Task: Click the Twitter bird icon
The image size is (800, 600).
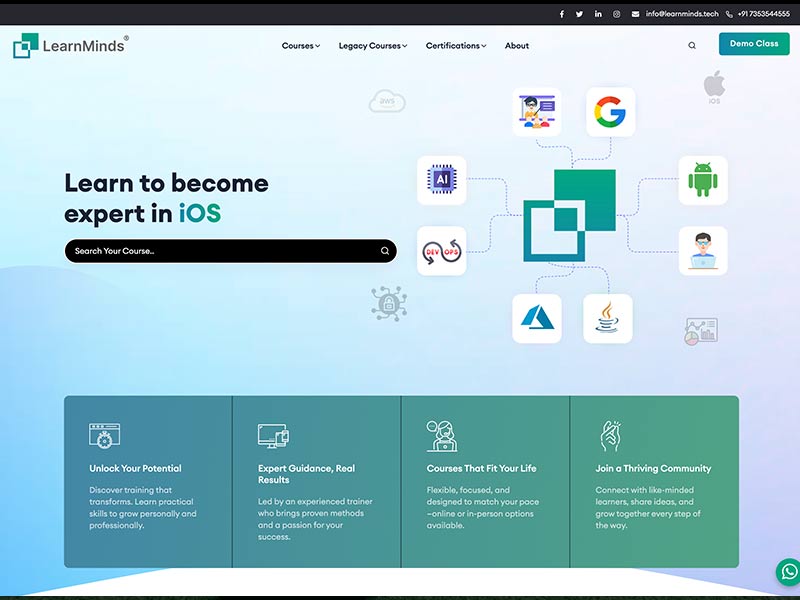Action: tap(579, 14)
